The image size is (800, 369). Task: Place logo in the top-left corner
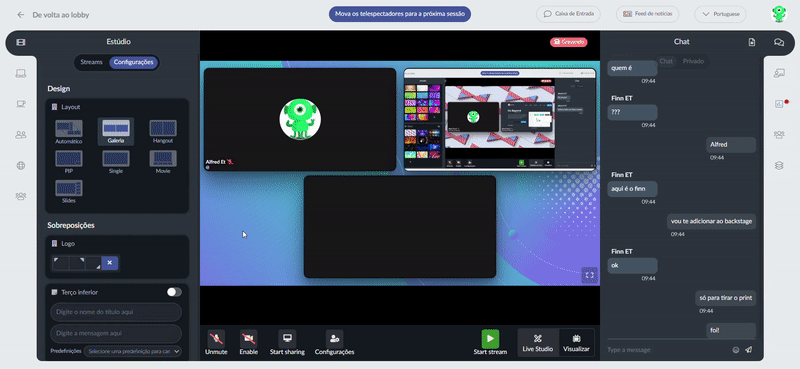pos(61,263)
